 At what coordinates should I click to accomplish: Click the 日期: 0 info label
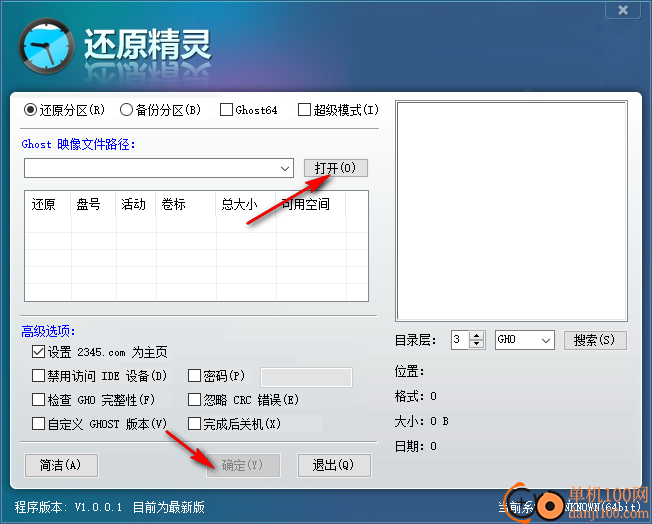click(416, 446)
